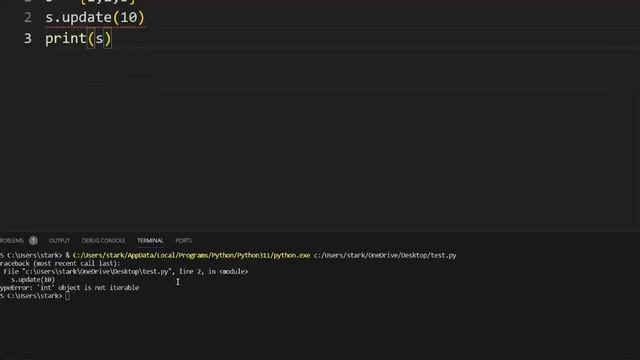Click line number 3 in gutter

point(28,39)
